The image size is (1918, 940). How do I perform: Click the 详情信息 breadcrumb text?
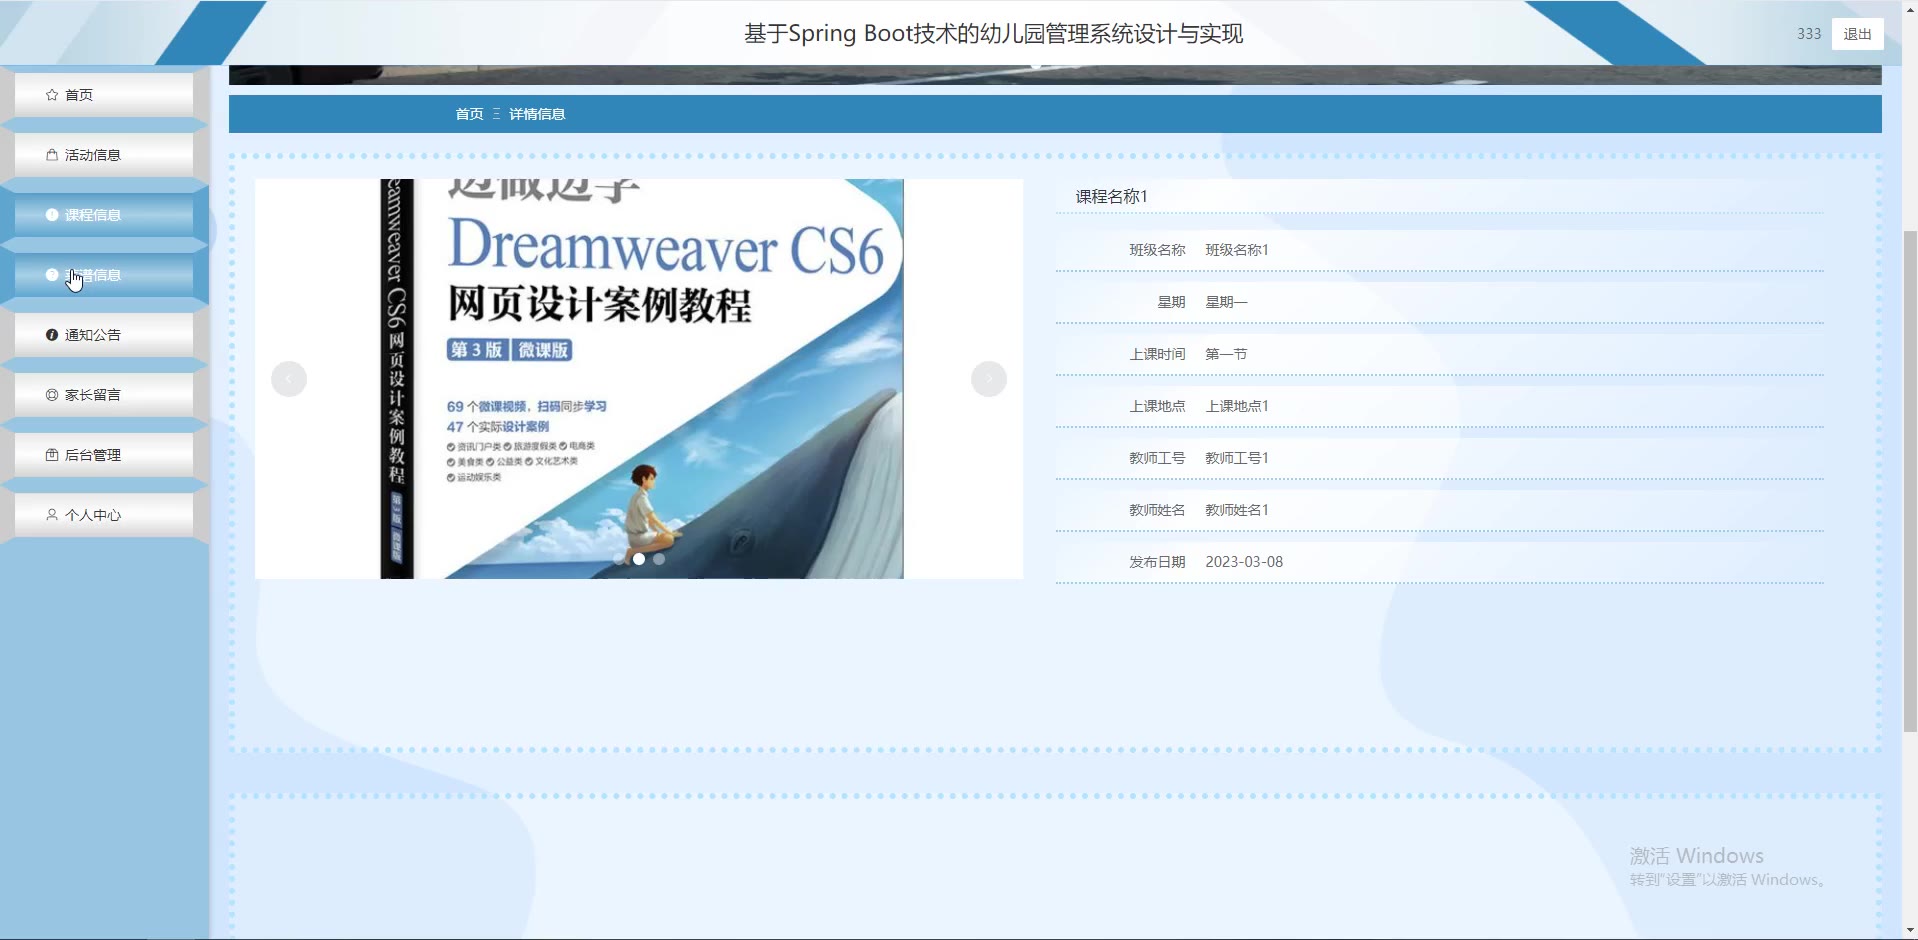537,114
